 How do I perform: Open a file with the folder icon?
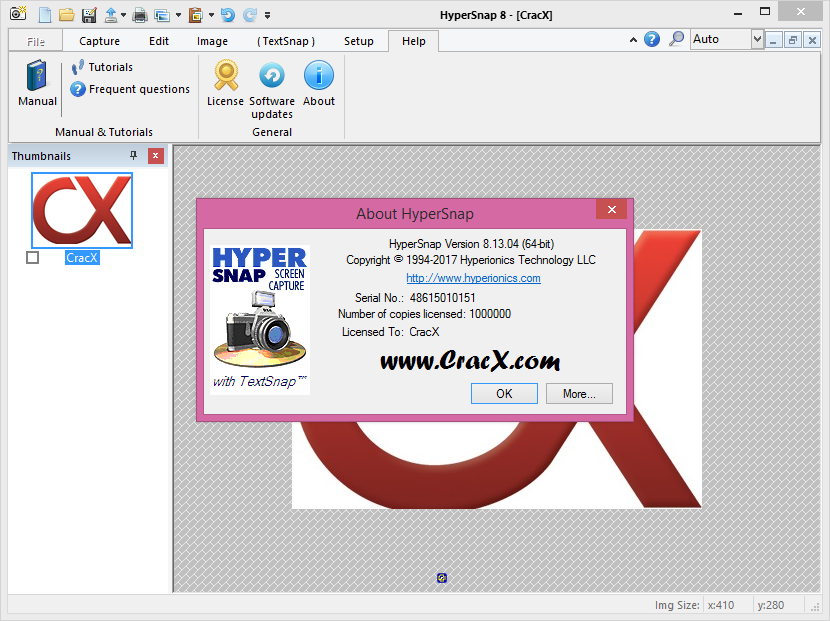pyautogui.click(x=67, y=15)
